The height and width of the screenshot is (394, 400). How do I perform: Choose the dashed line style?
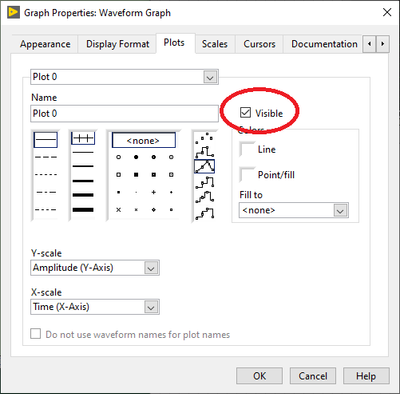tap(46, 157)
